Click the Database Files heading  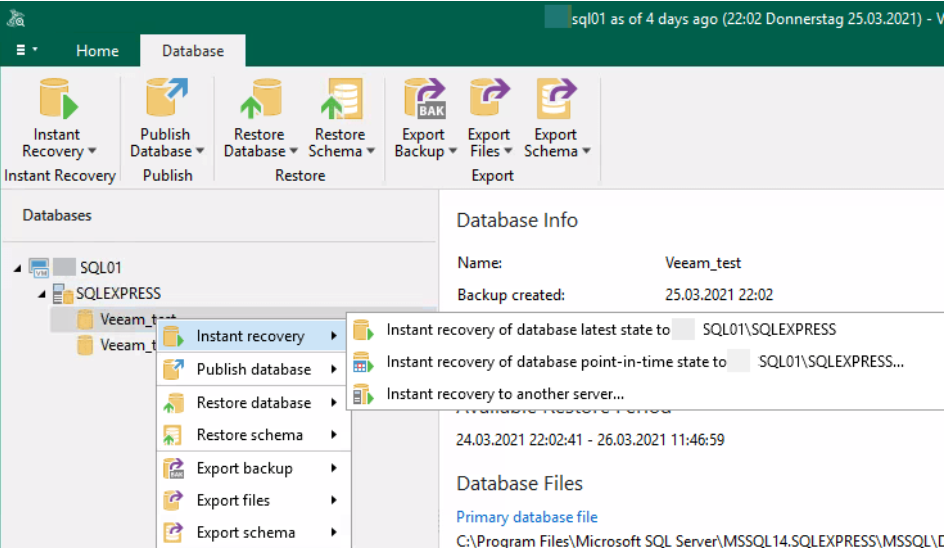520,483
